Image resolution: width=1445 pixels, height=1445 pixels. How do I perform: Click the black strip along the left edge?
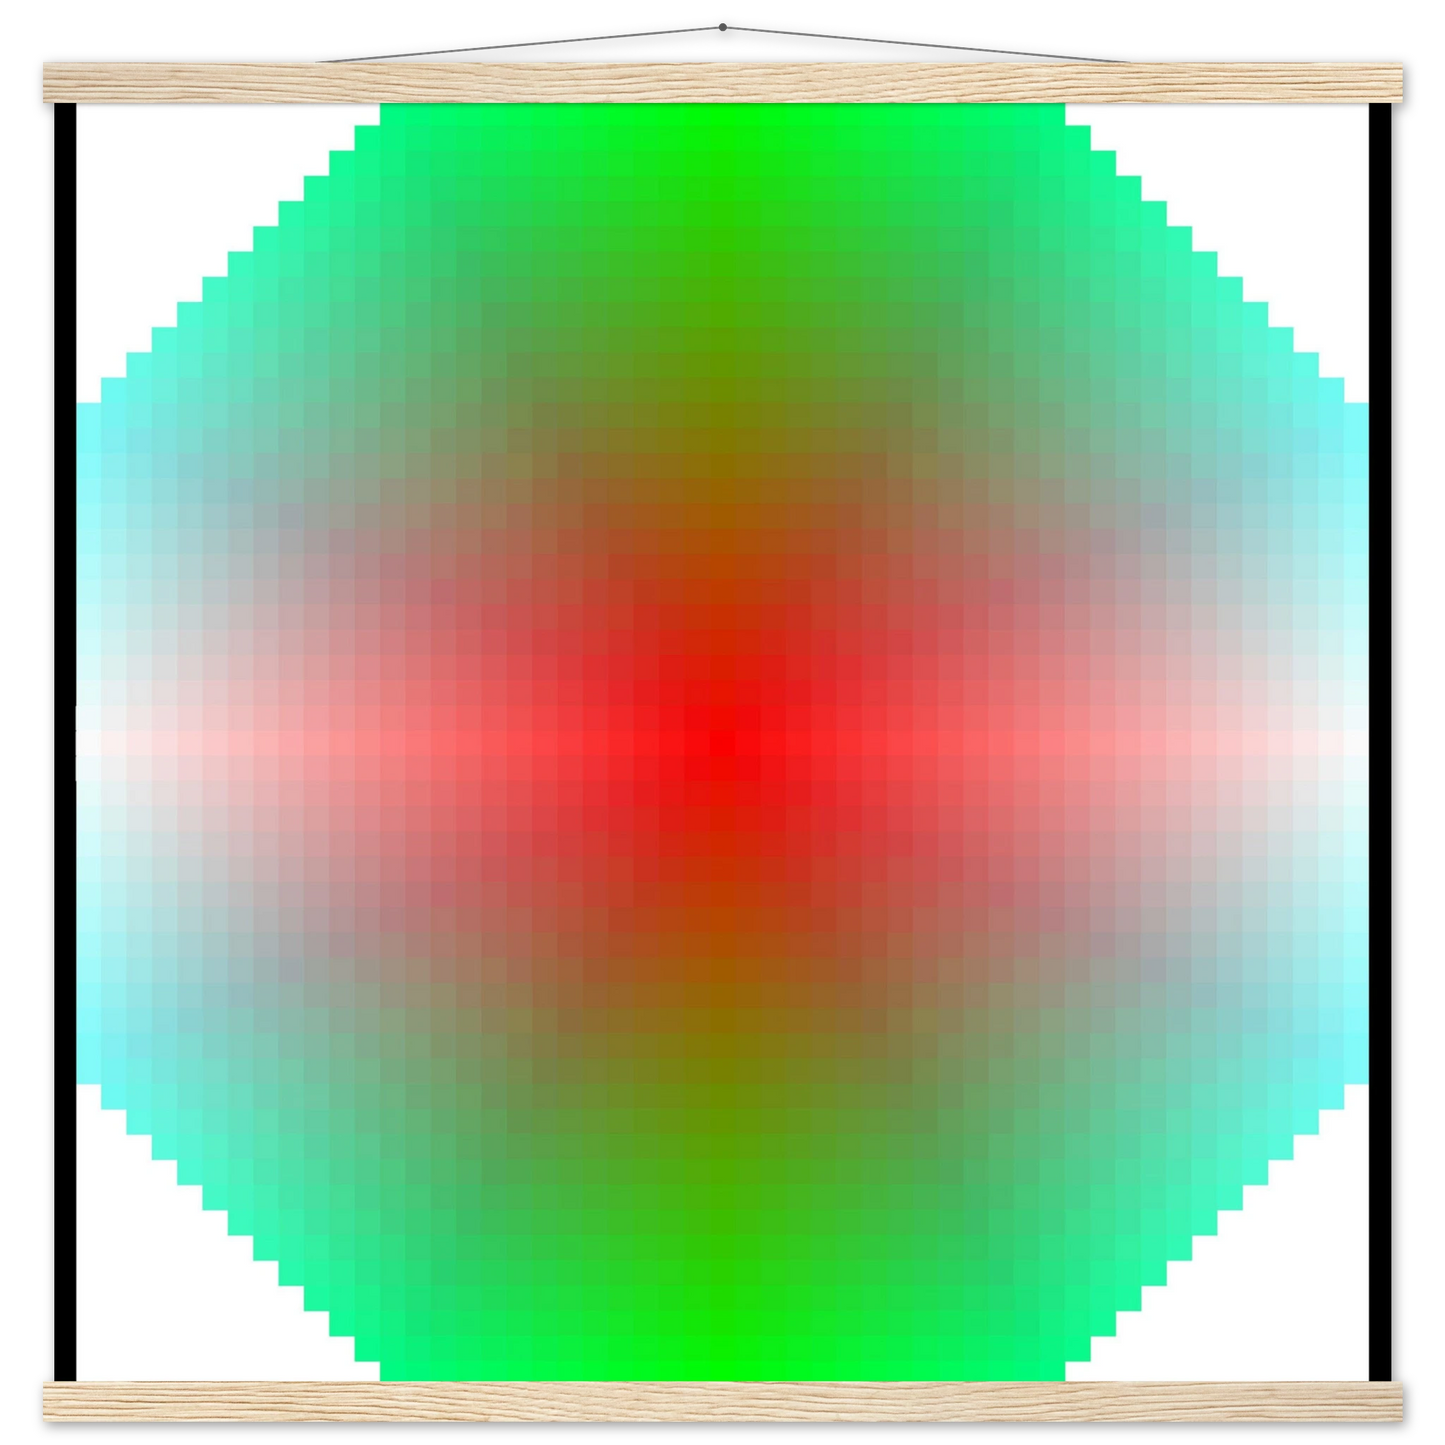coord(62,740)
